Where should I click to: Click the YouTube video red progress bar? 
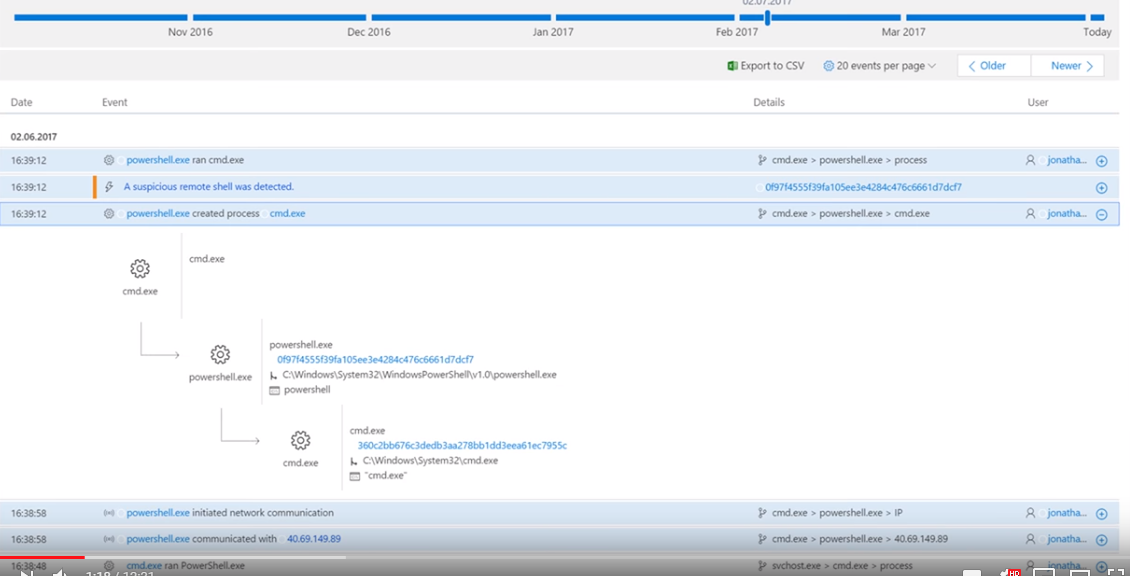tap(42, 557)
